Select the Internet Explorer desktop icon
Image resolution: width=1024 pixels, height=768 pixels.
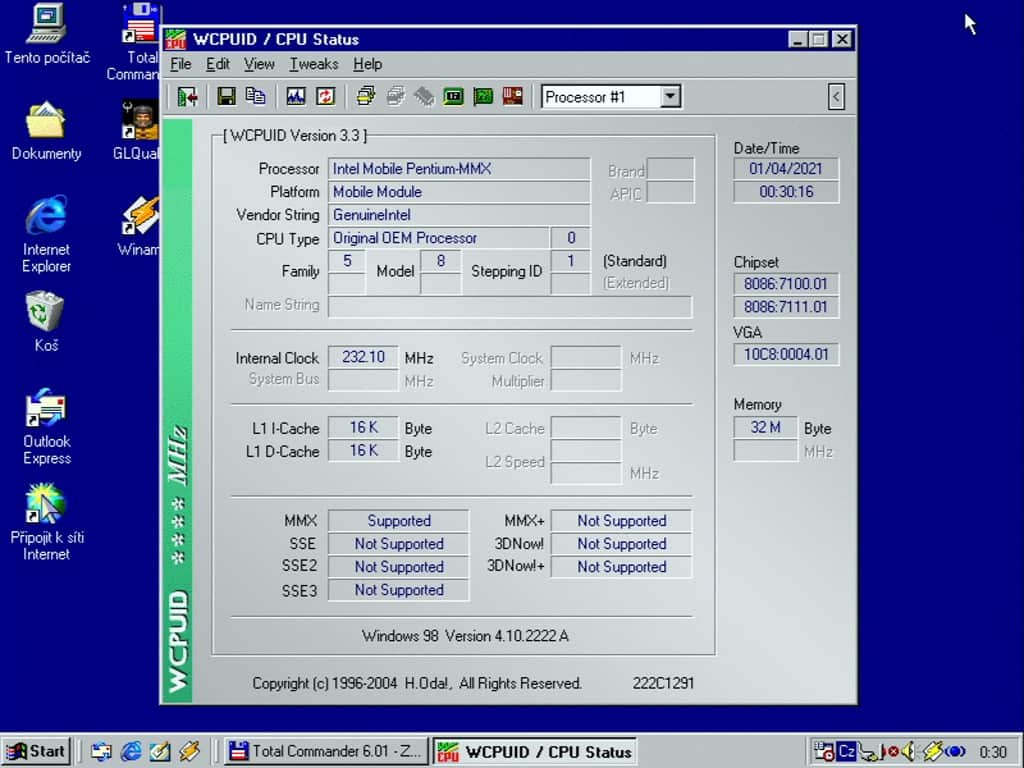point(46,234)
